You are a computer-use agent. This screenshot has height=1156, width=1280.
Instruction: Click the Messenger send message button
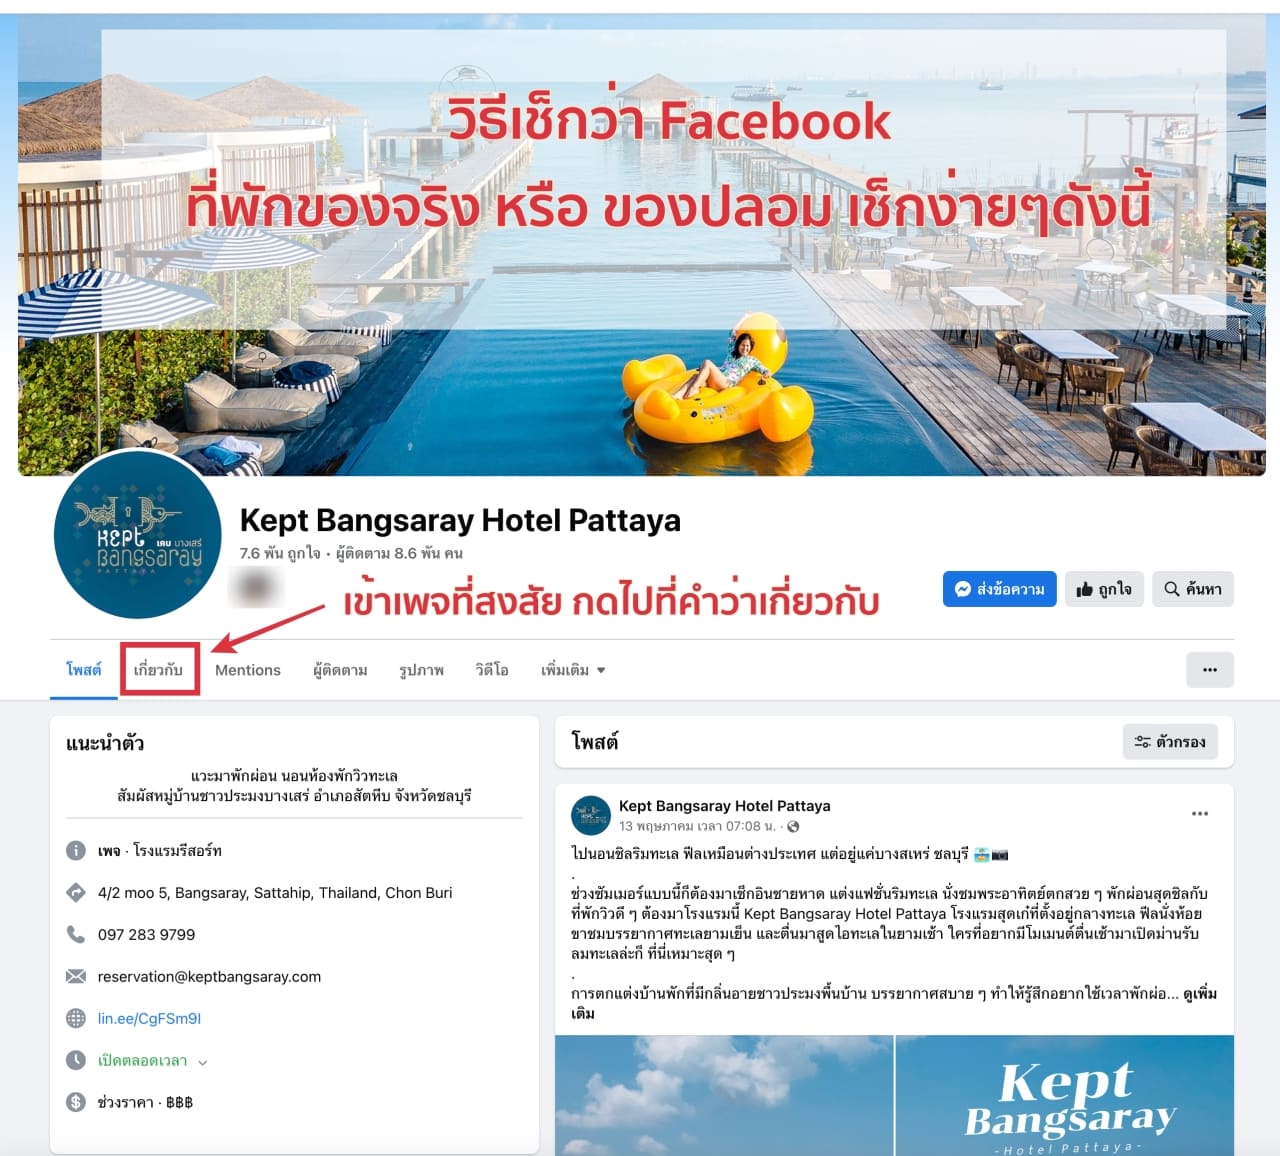pyautogui.click(x=999, y=589)
